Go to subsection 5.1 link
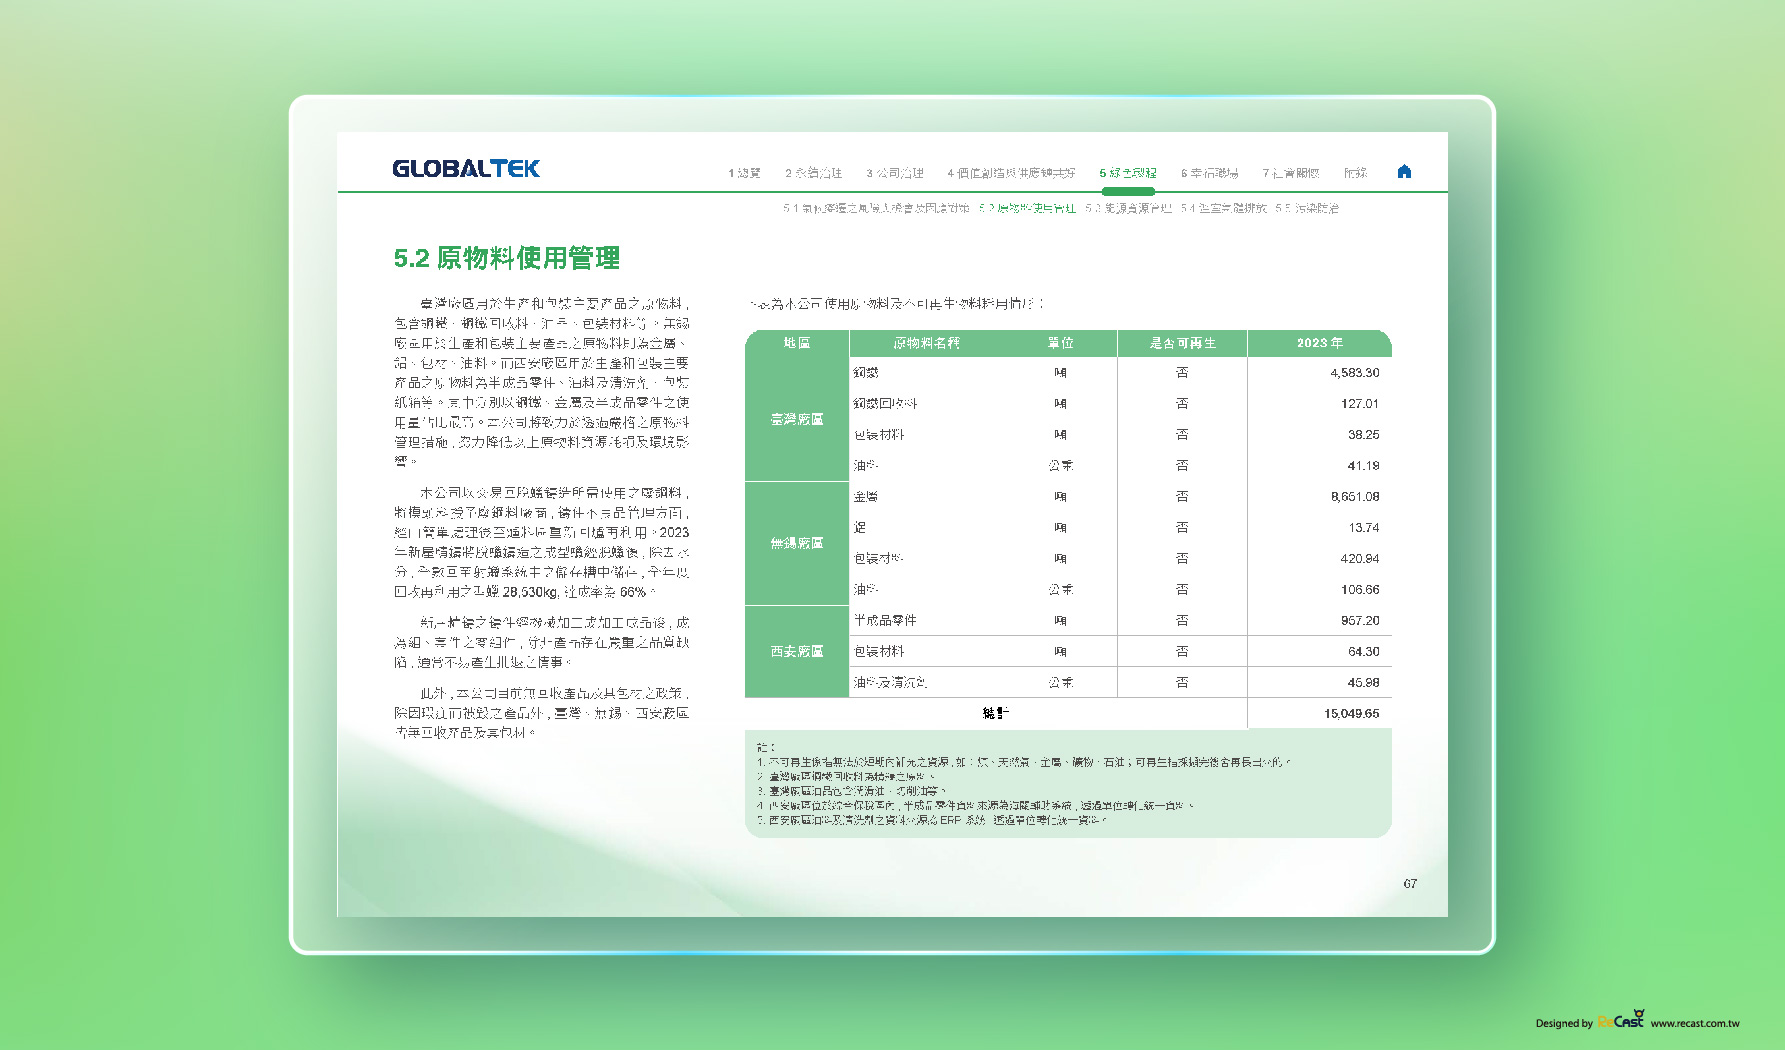The height and width of the screenshot is (1050, 1785). (x=876, y=208)
